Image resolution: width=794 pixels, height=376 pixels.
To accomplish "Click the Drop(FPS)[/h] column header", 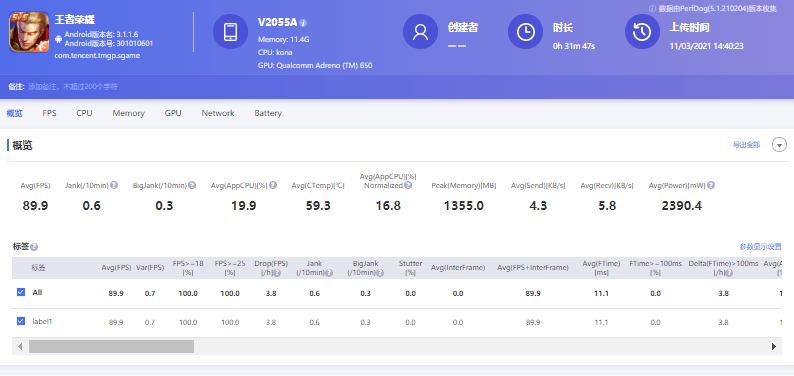I will click(271, 268).
